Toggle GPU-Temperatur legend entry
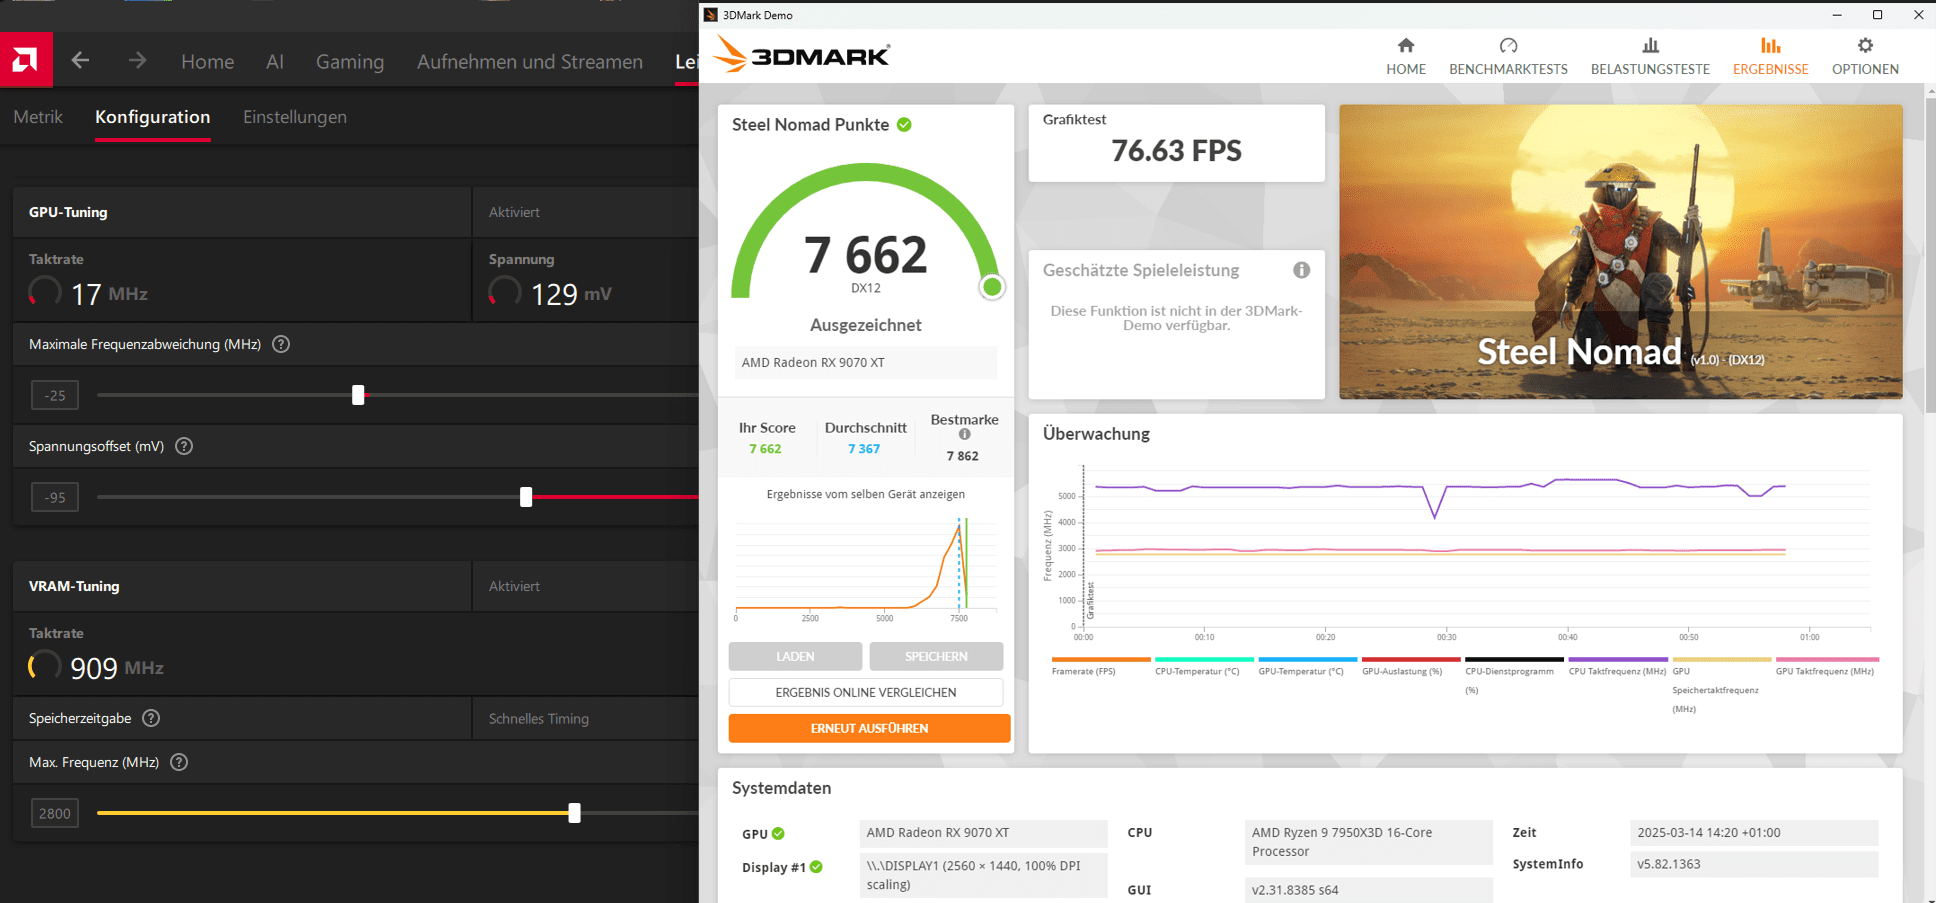The width and height of the screenshot is (1936, 903). (1307, 667)
